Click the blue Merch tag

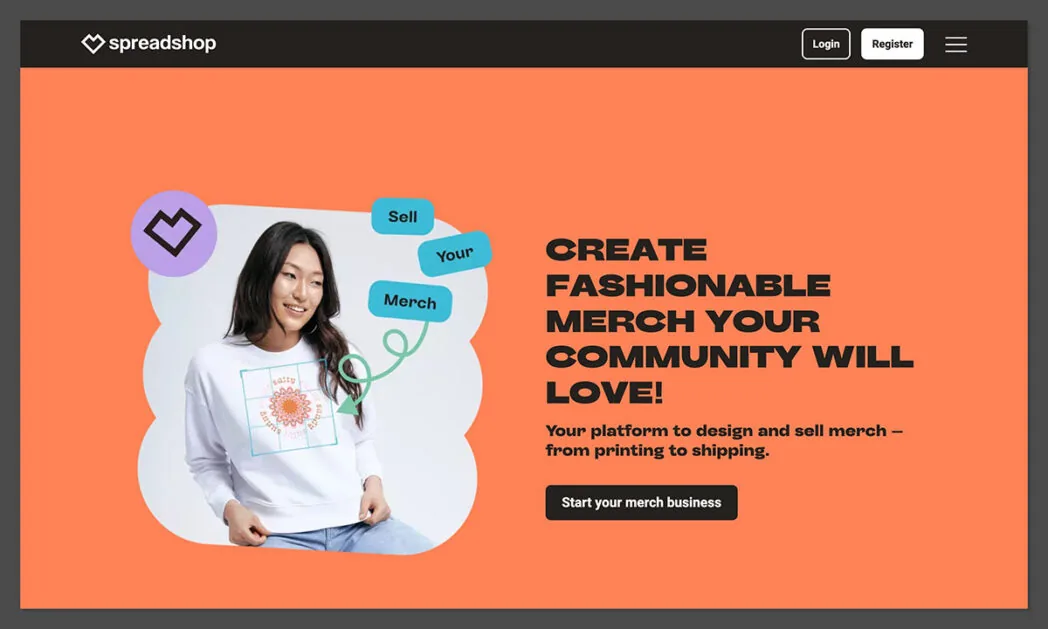pos(410,301)
